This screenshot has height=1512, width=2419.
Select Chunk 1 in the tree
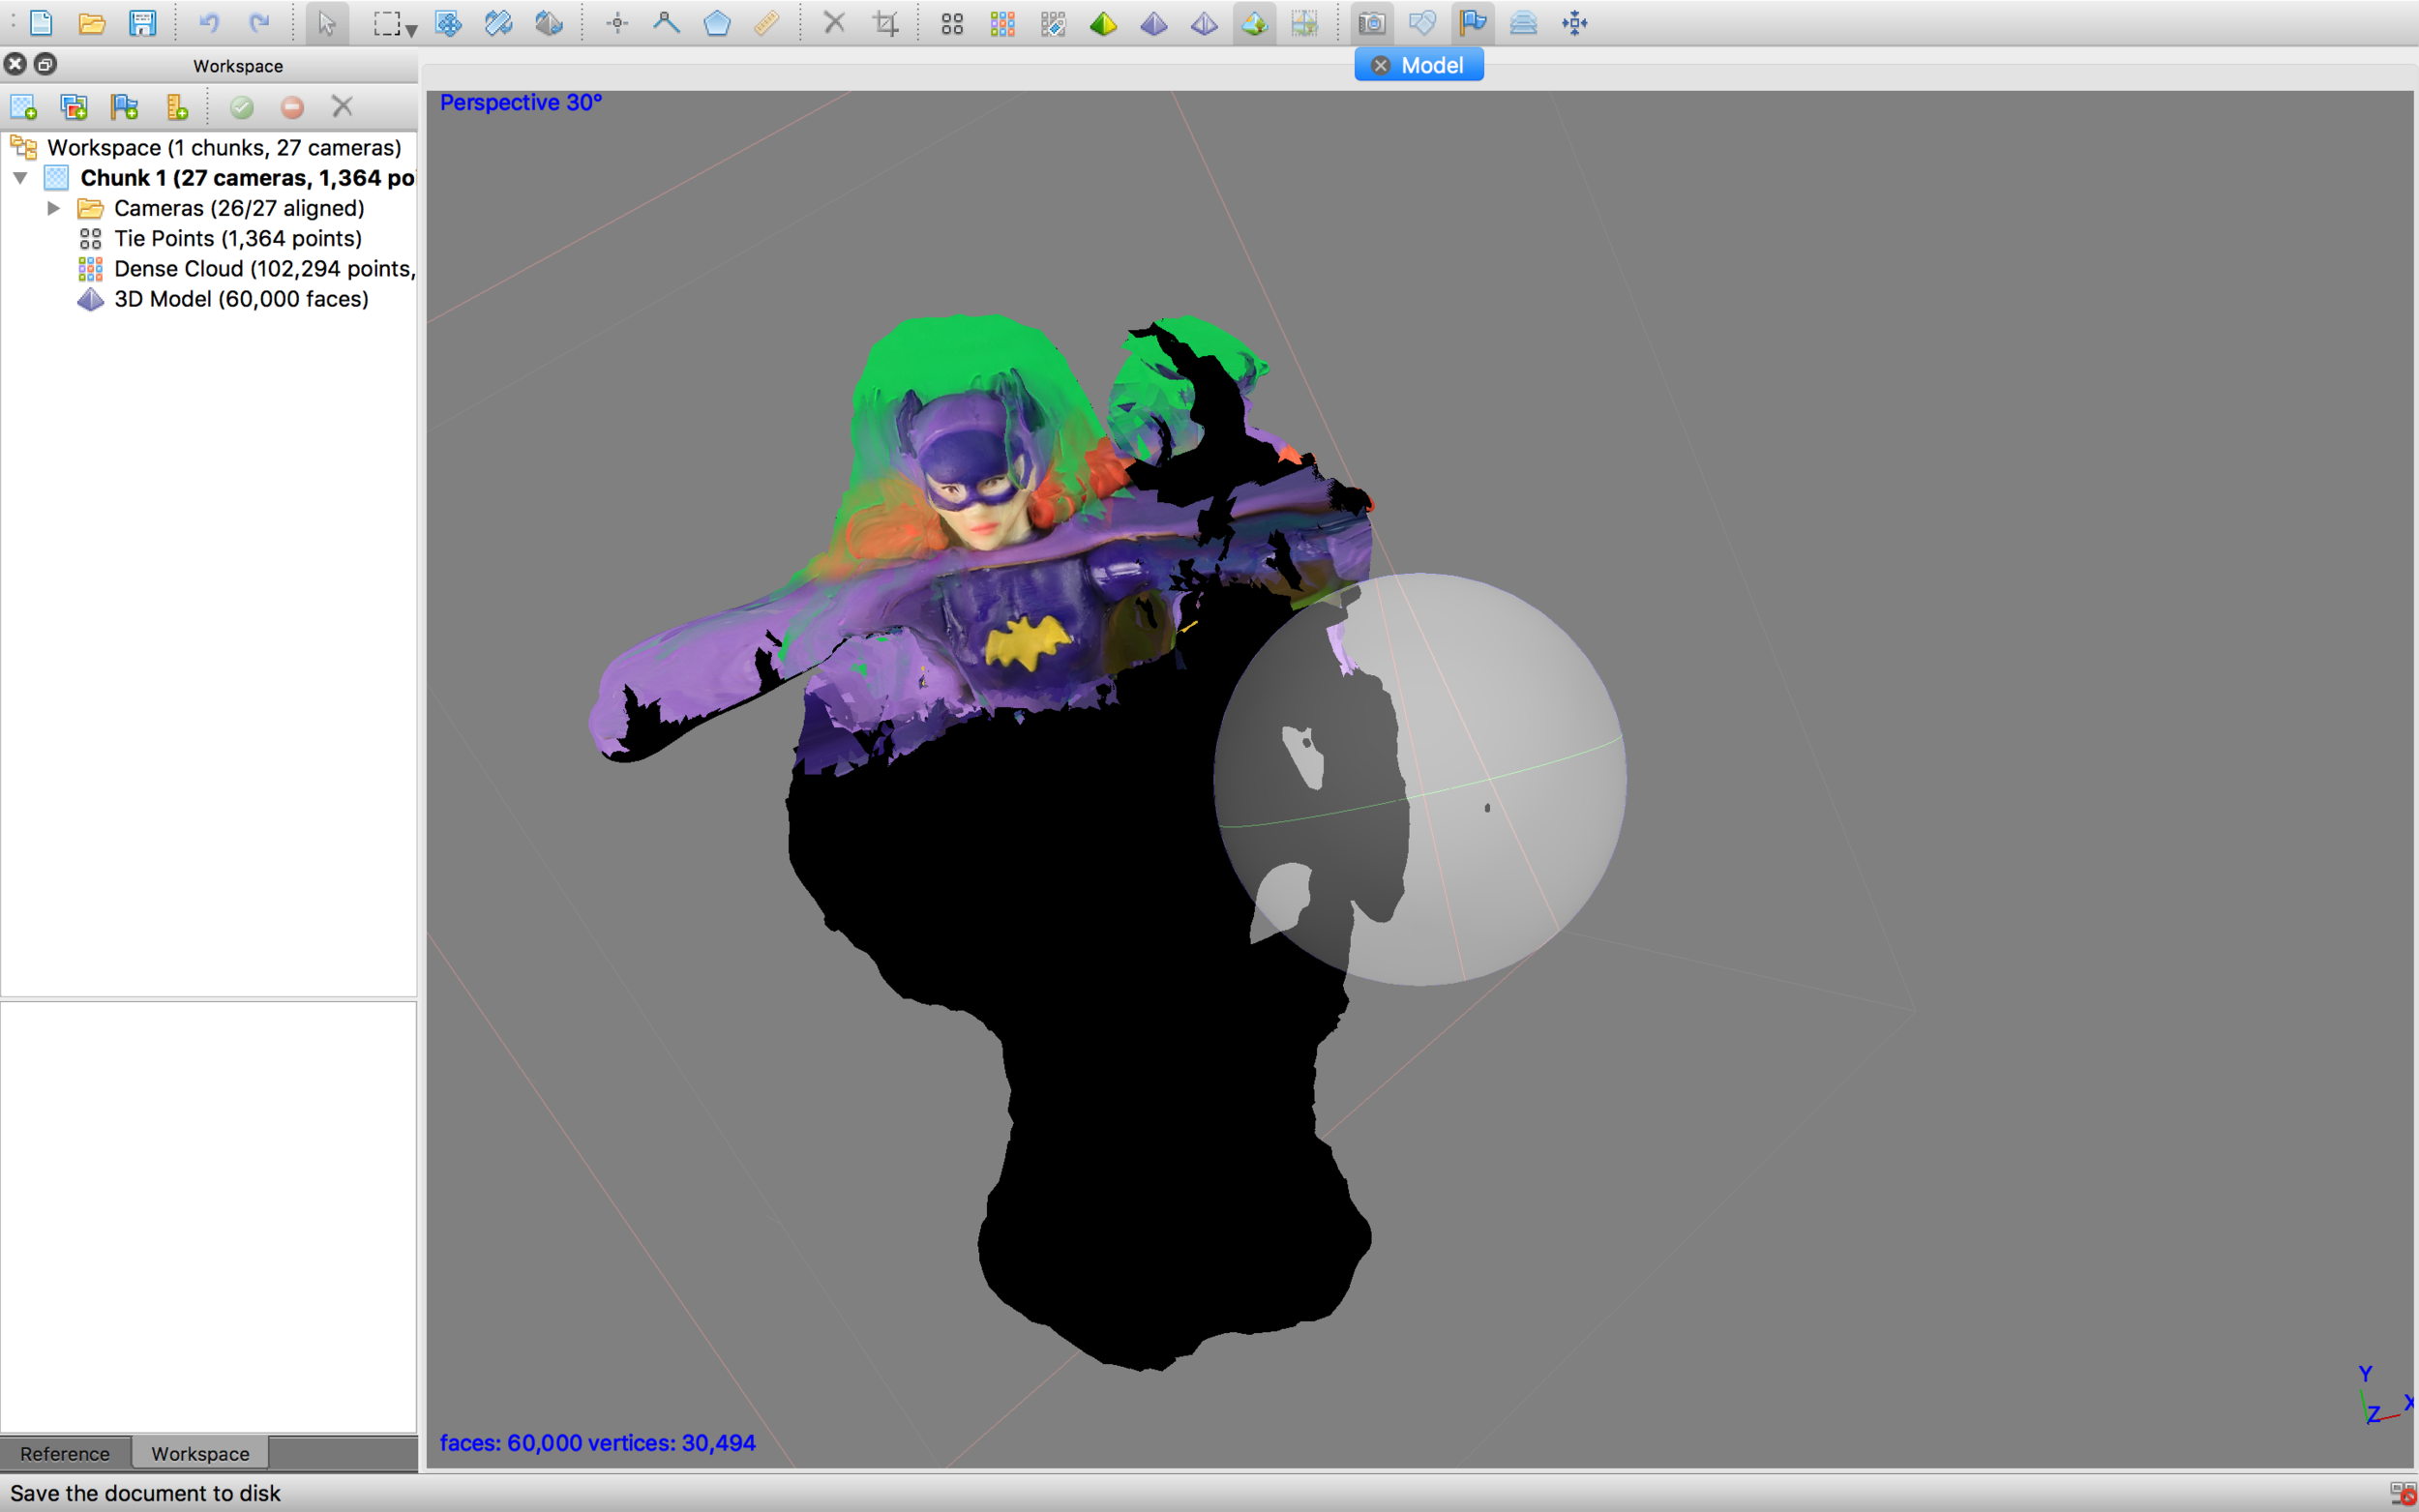(x=247, y=178)
